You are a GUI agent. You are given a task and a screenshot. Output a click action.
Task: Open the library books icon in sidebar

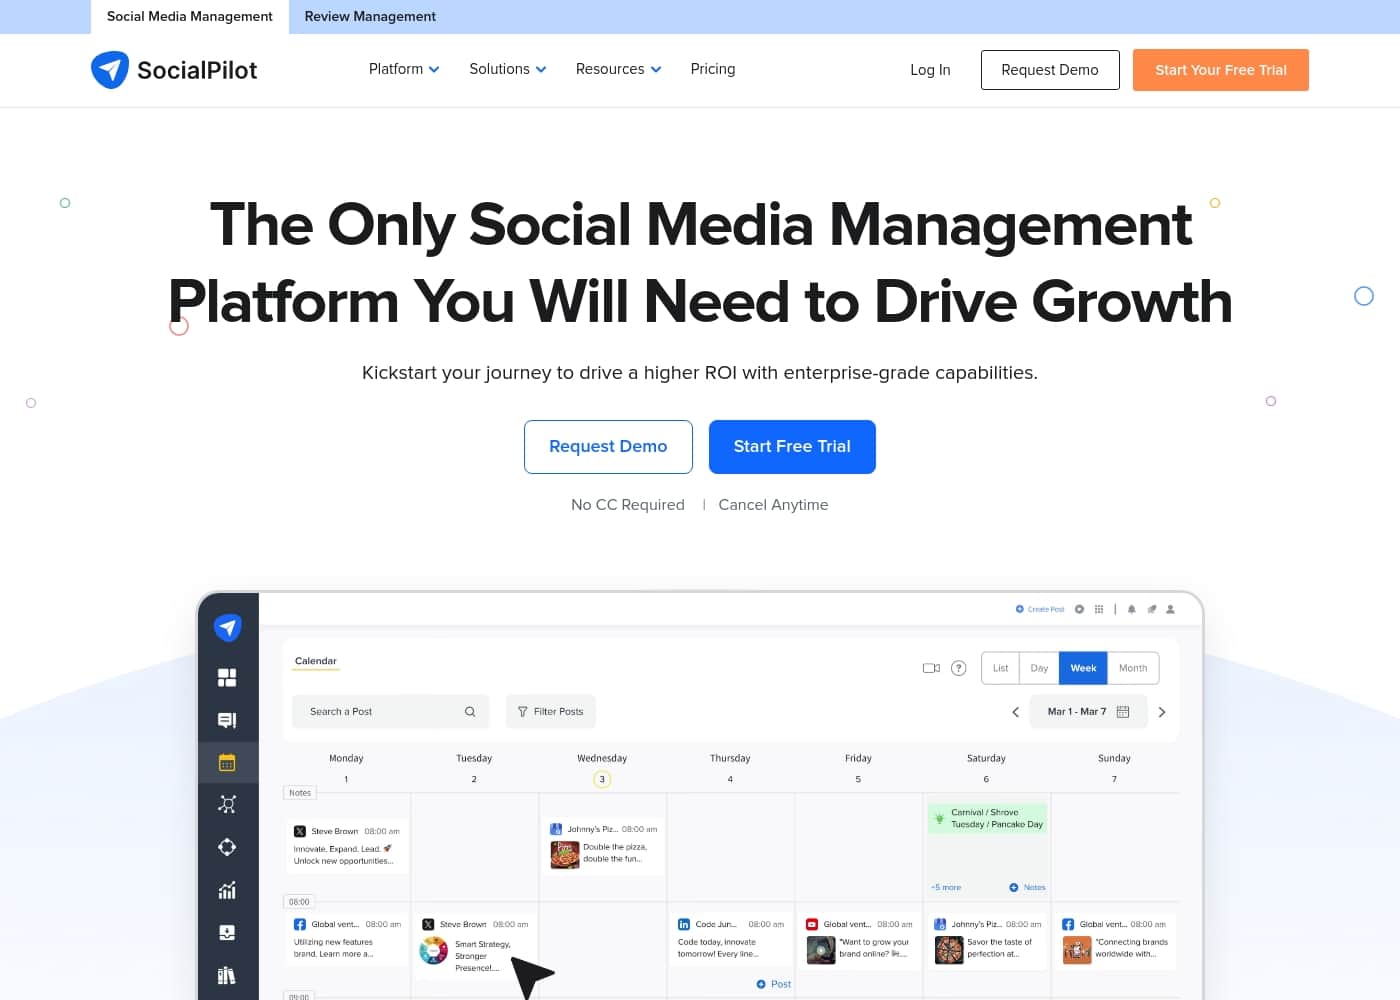[x=227, y=975]
